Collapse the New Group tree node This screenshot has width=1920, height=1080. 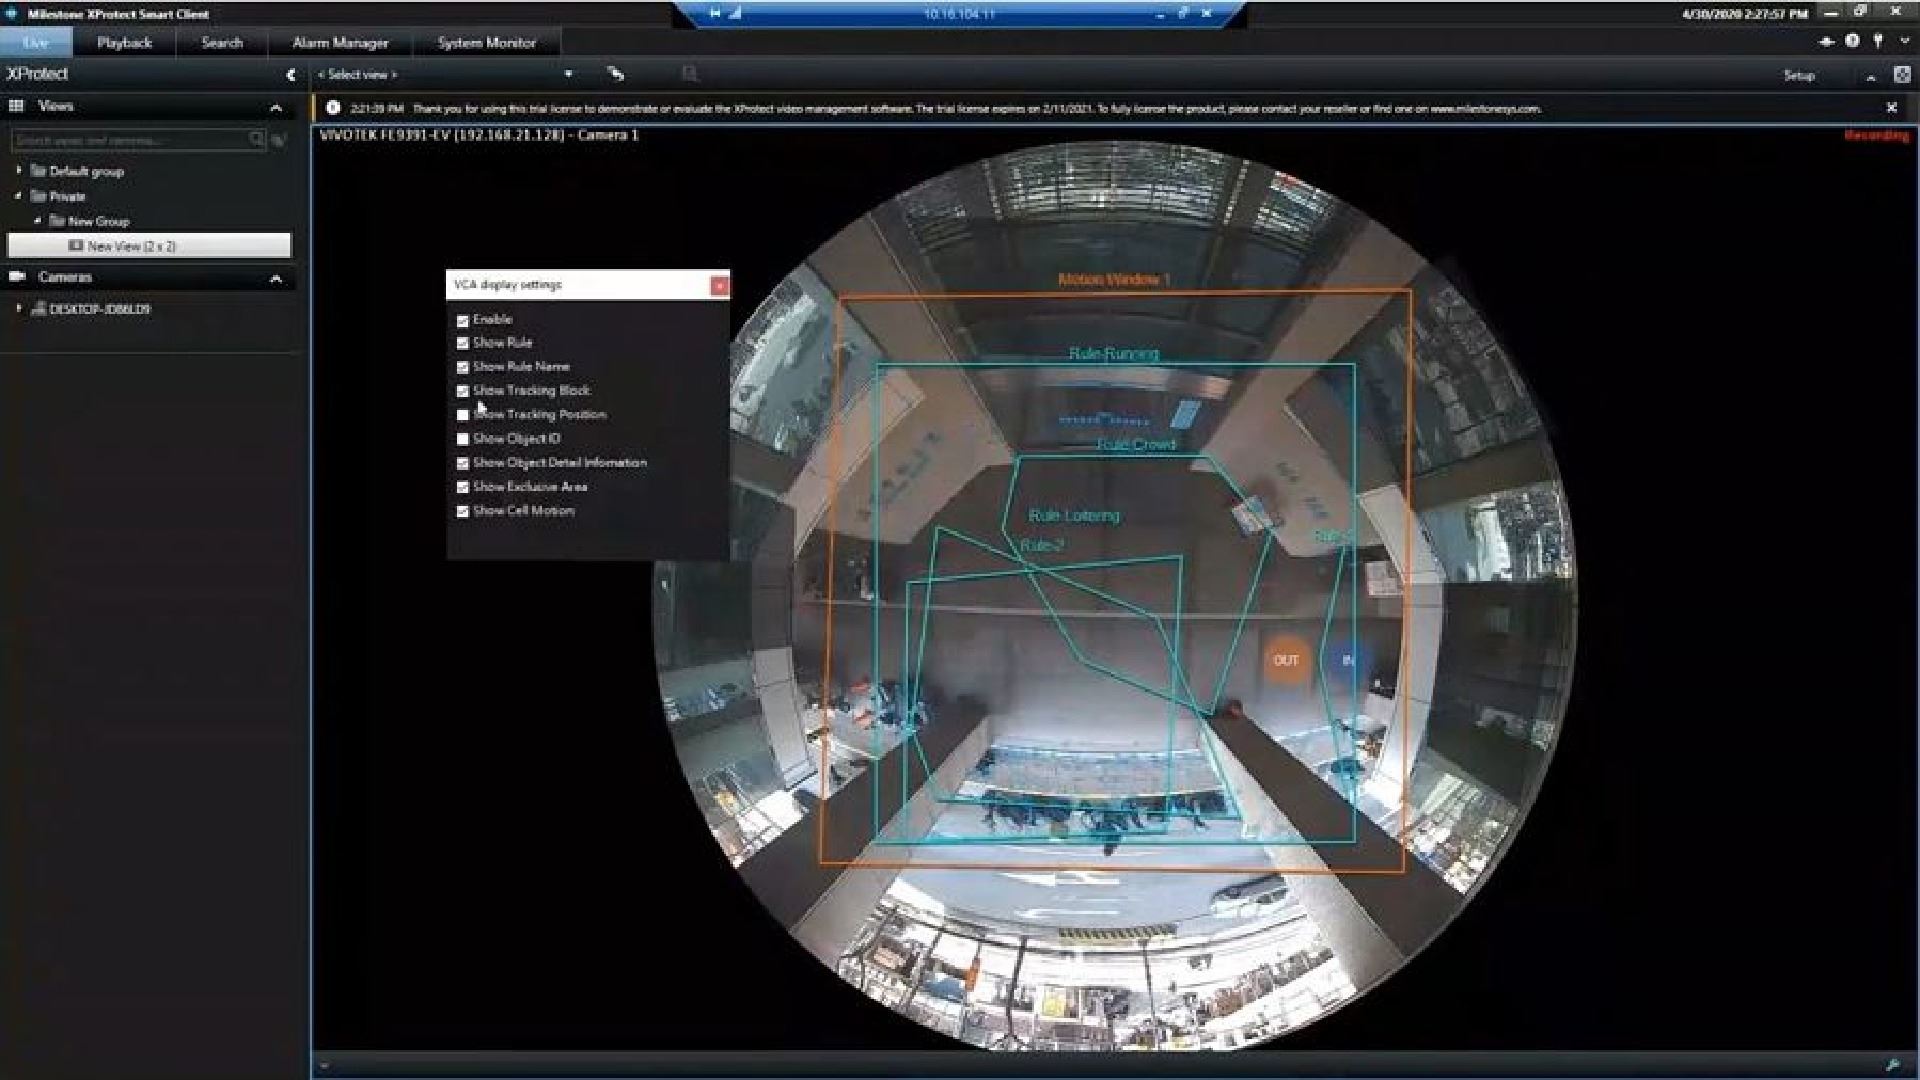pos(38,221)
